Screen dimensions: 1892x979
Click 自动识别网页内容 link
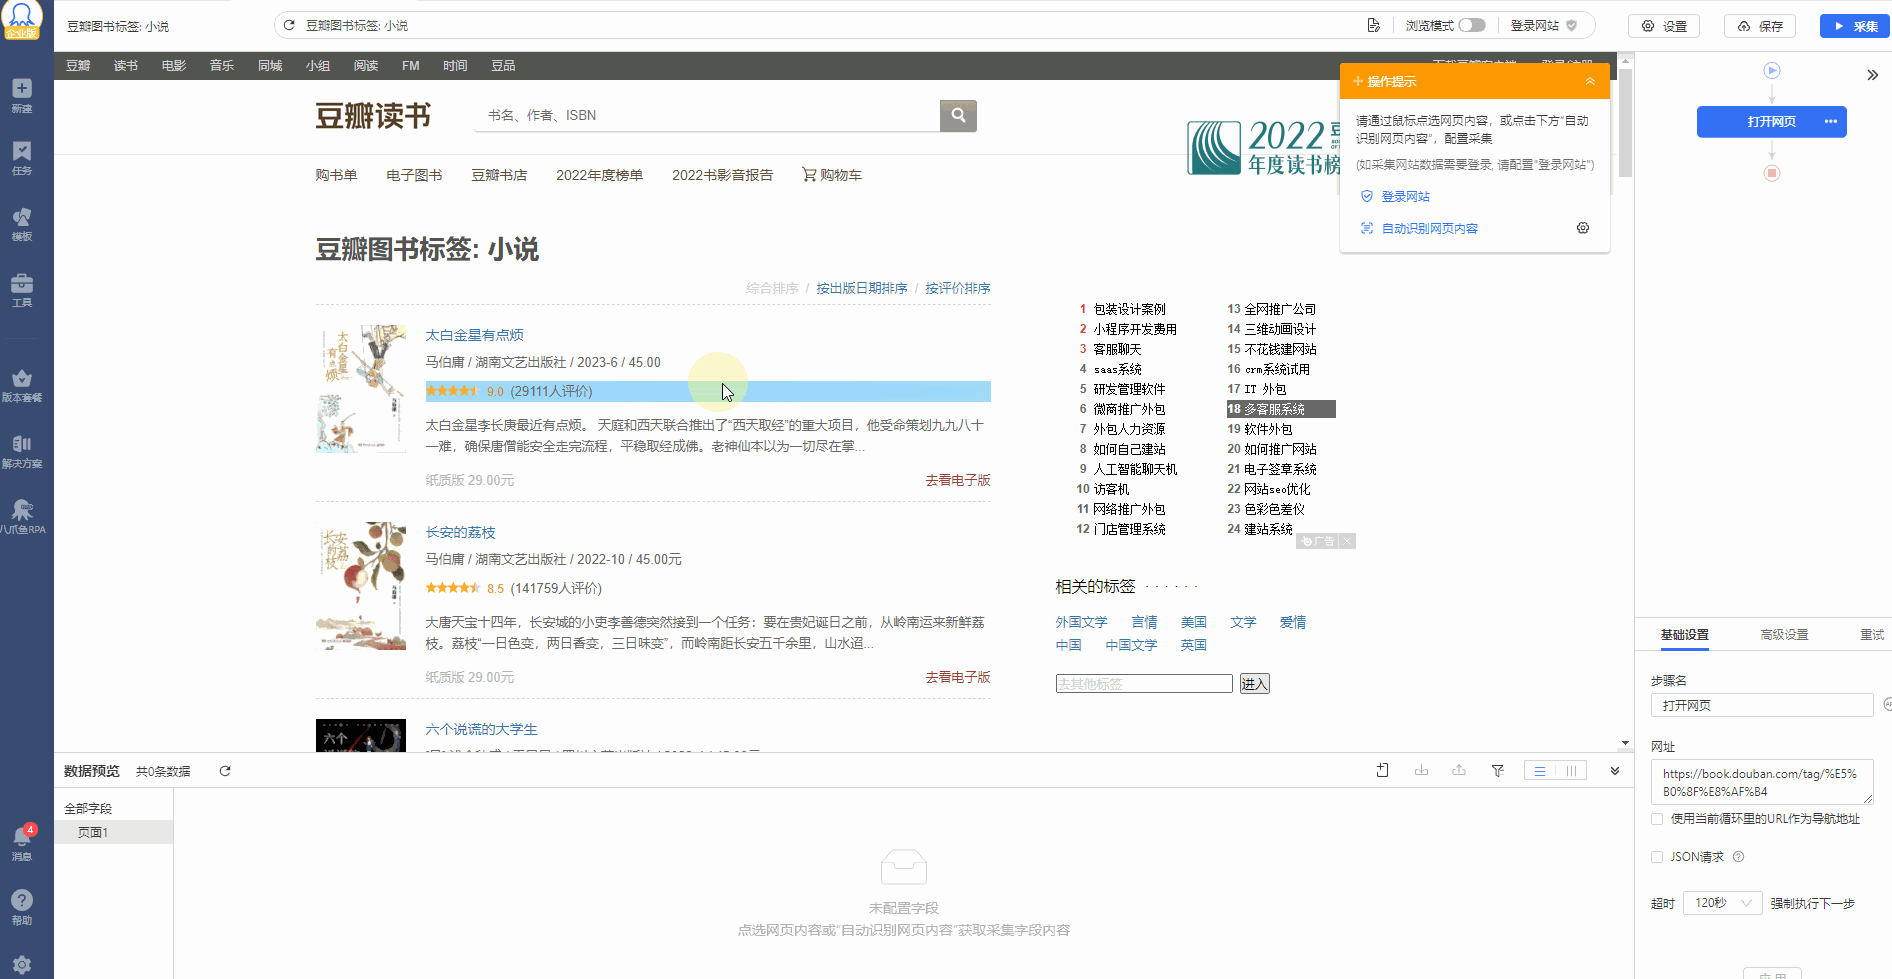point(1429,229)
